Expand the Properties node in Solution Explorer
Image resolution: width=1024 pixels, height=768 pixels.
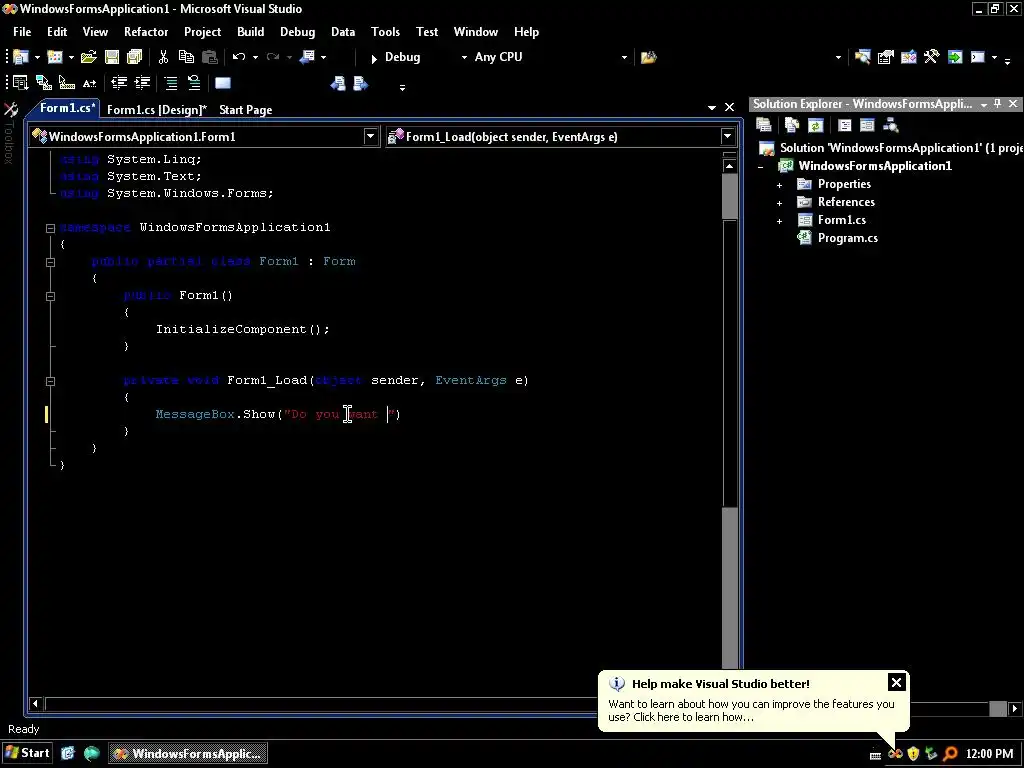pyautogui.click(x=779, y=185)
